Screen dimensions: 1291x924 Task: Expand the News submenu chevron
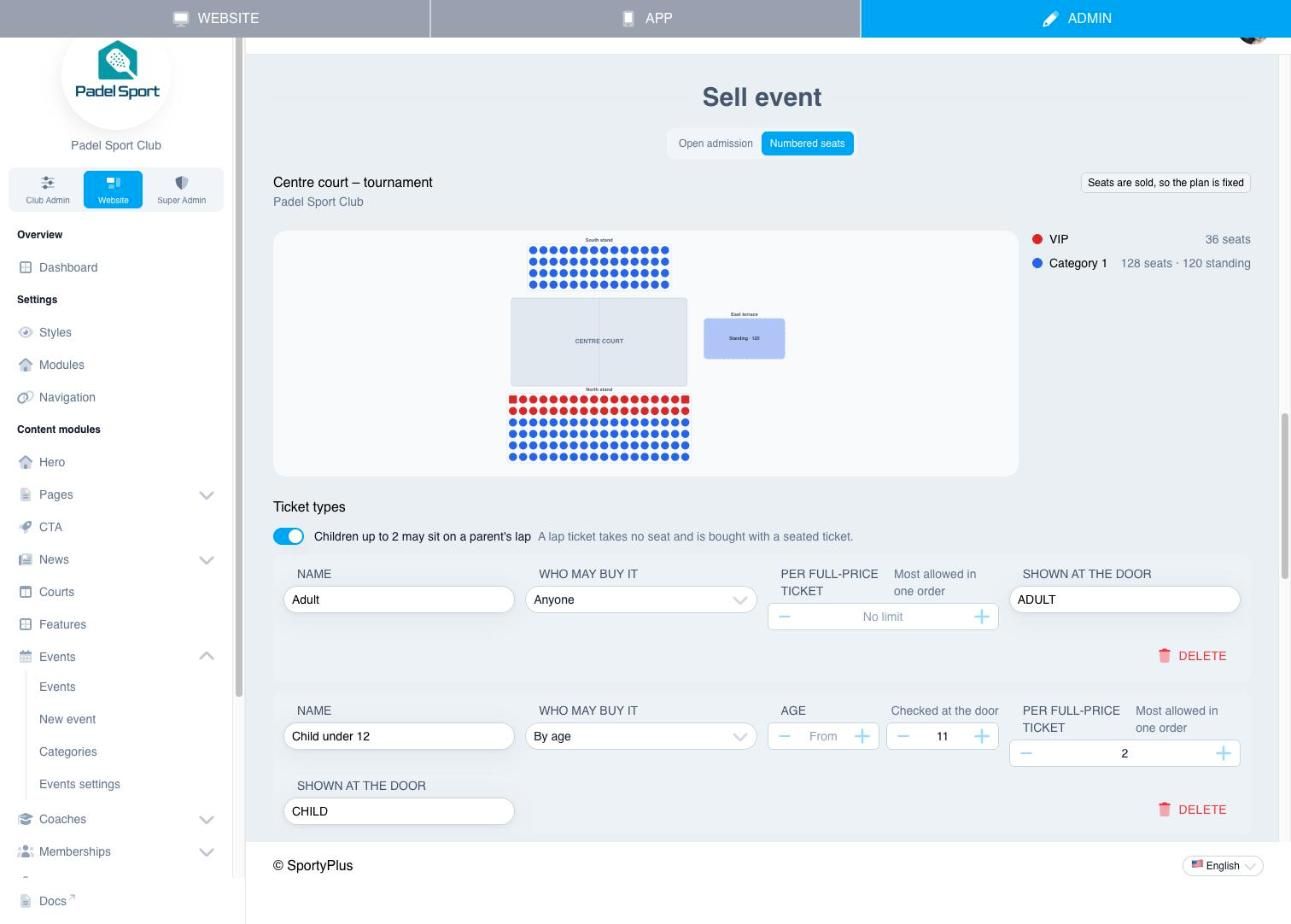click(207, 560)
